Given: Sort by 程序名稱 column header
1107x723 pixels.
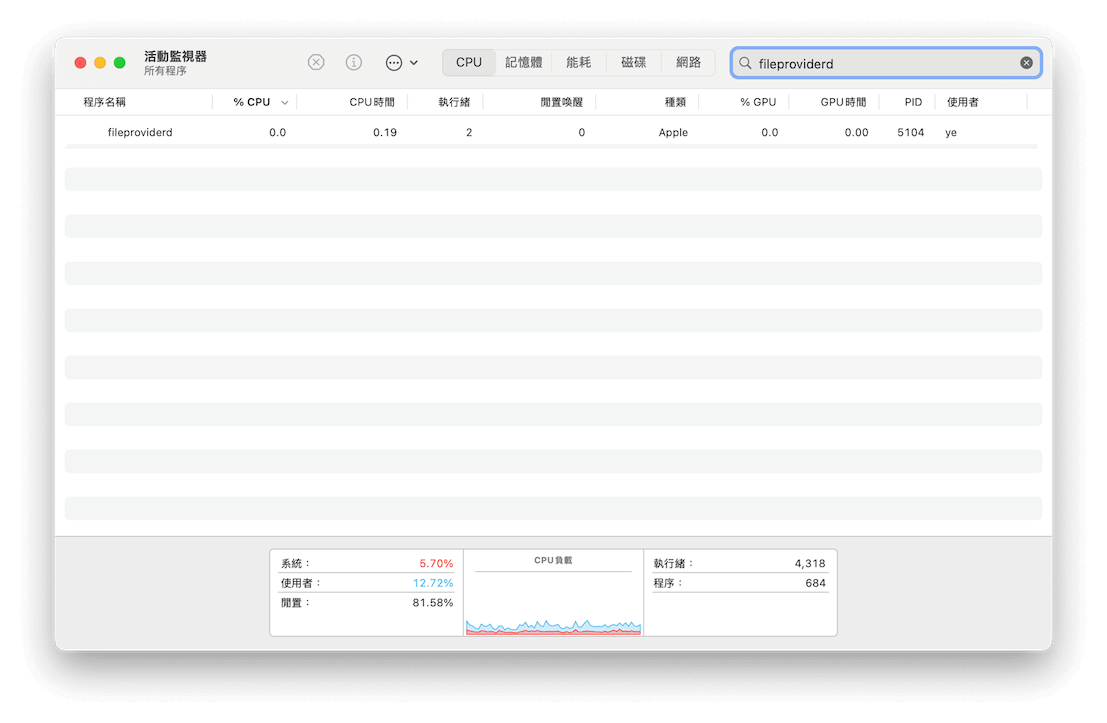Looking at the screenshot, I should click(104, 102).
